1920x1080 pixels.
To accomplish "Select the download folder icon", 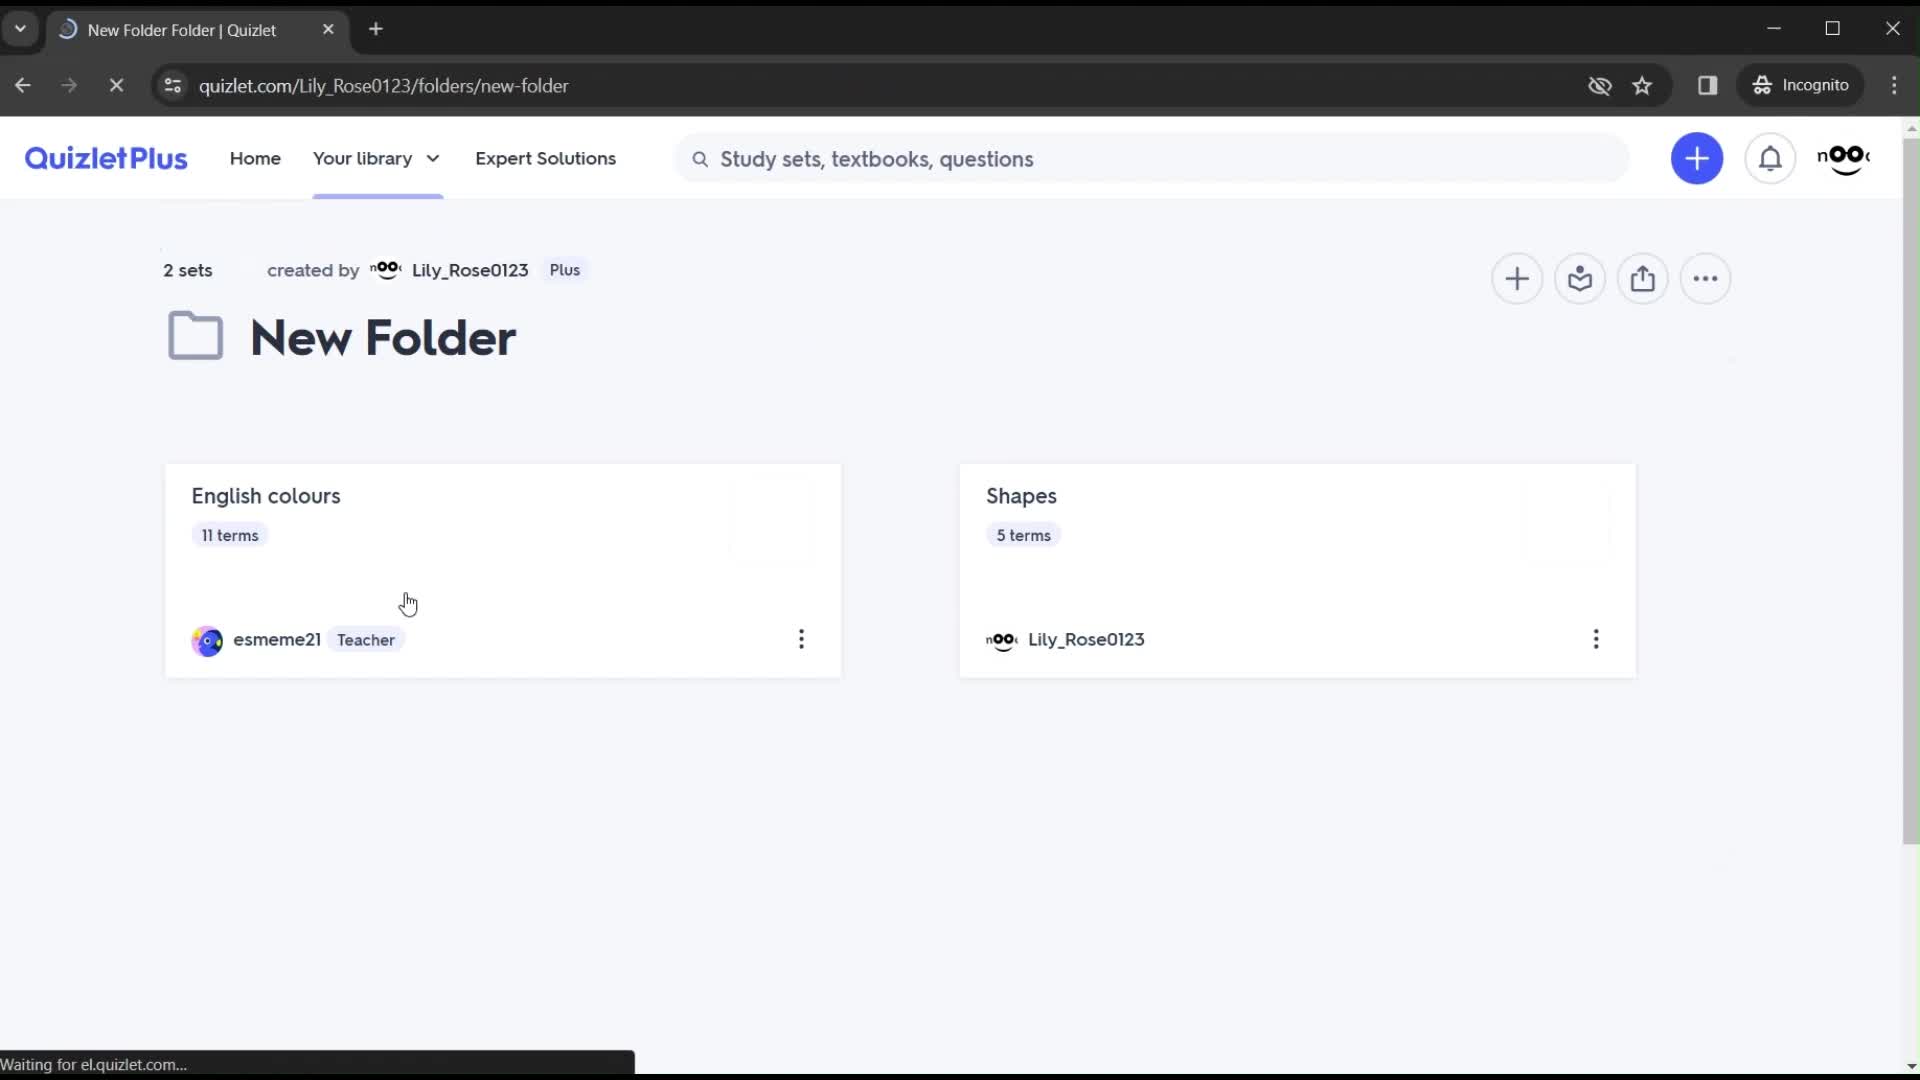I will pos(1580,278).
